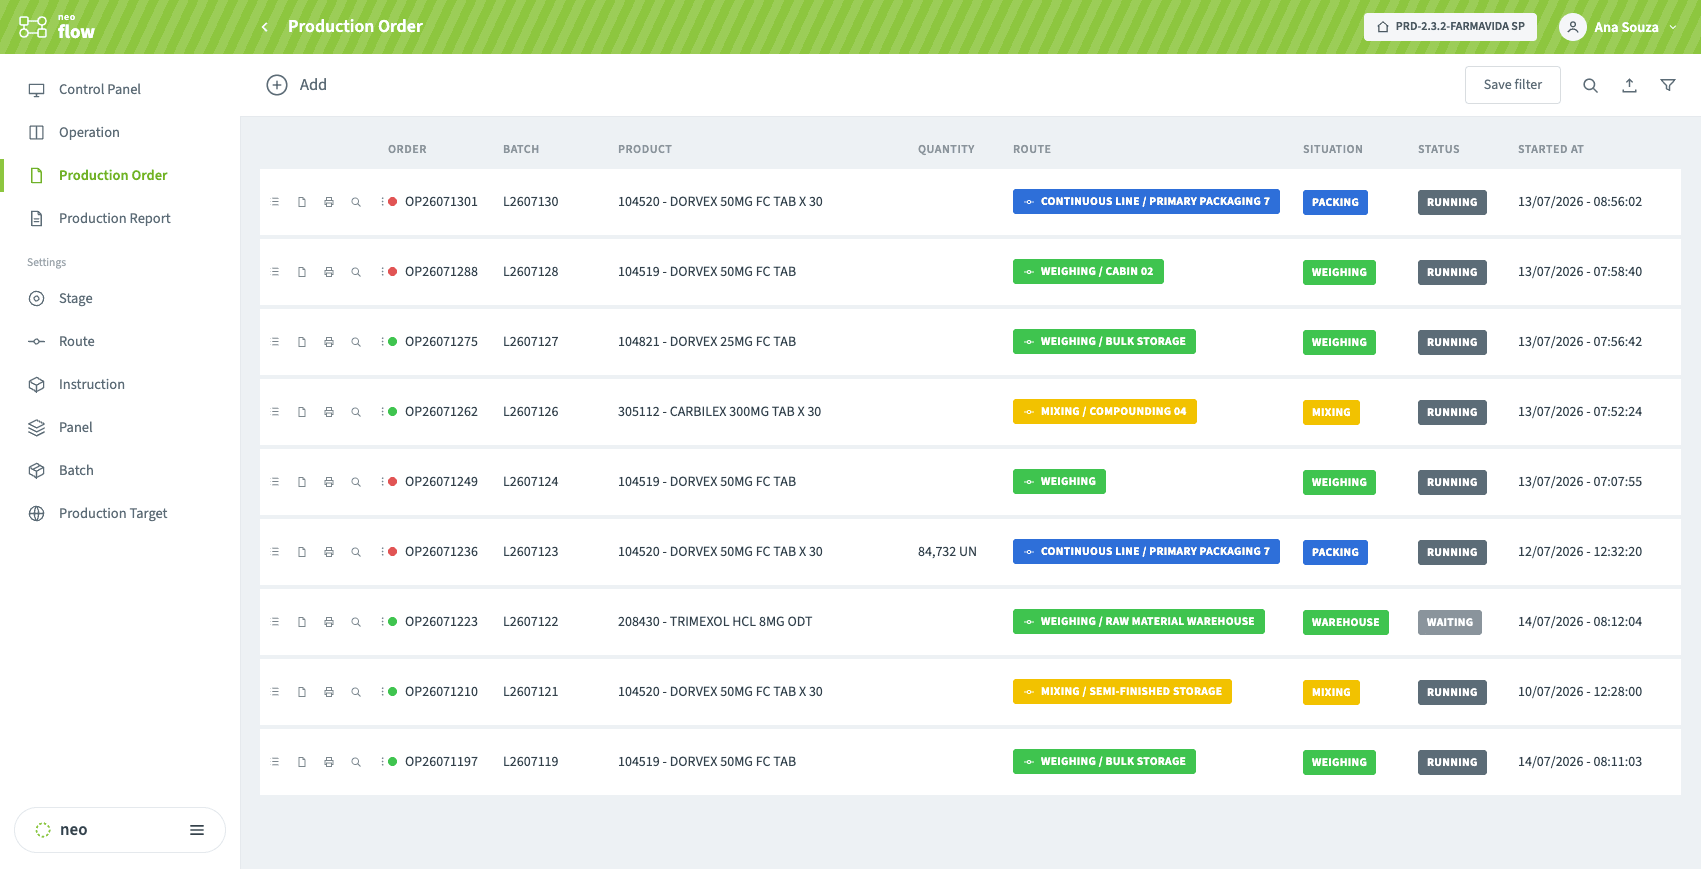Open Production Report in the sidebar
Viewport: 1701px width, 869px height.
115,218
